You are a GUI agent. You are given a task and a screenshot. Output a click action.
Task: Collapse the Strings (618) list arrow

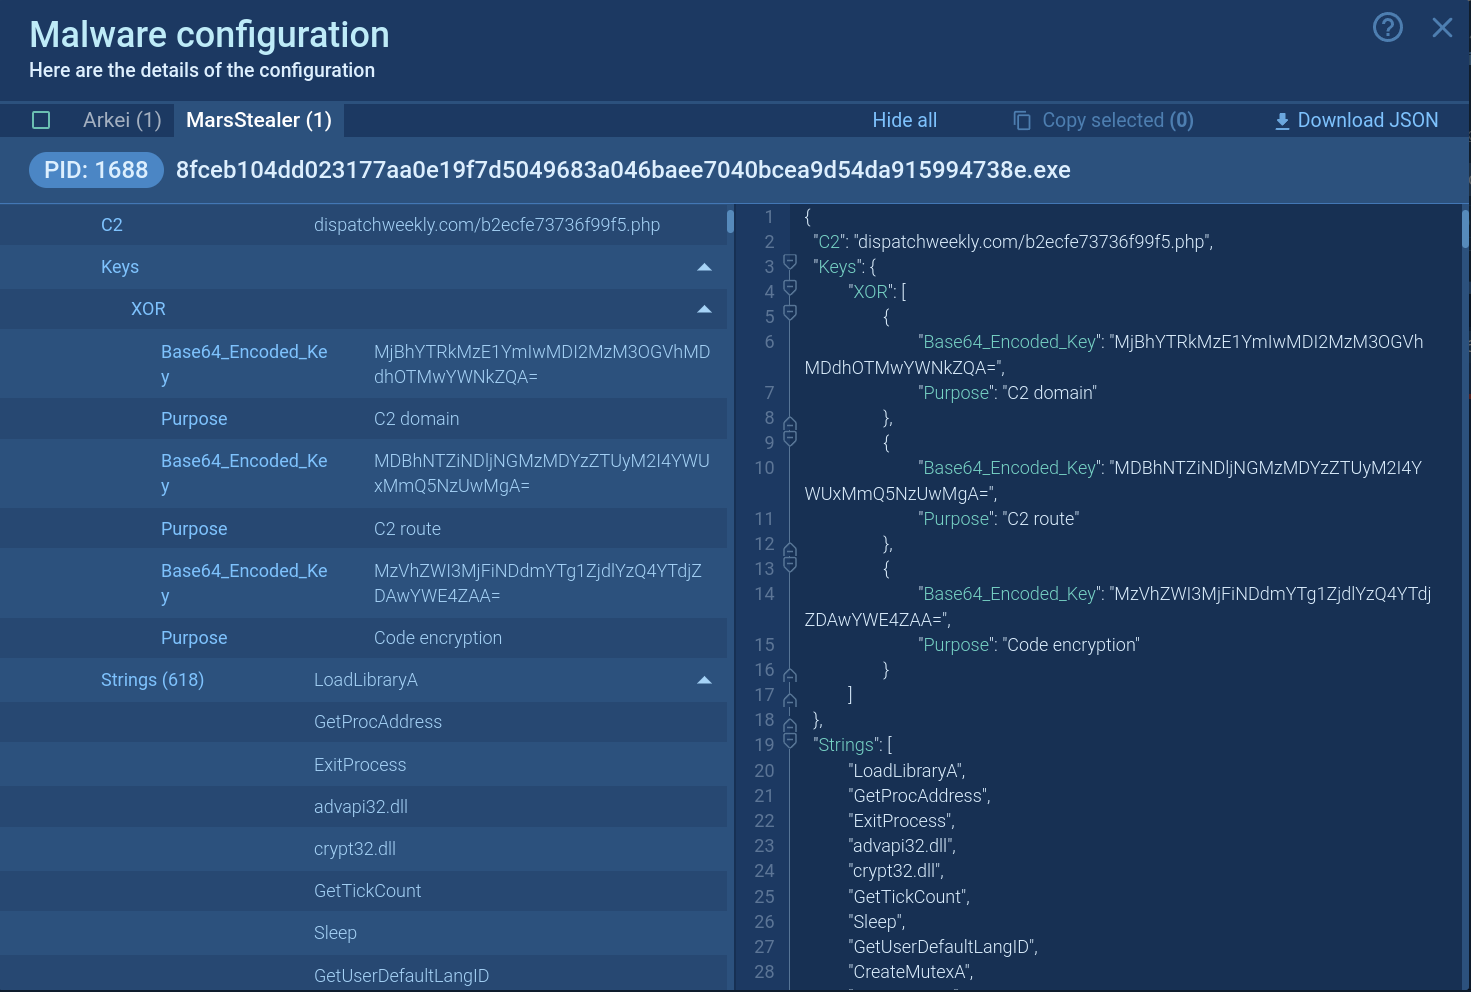(x=704, y=680)
